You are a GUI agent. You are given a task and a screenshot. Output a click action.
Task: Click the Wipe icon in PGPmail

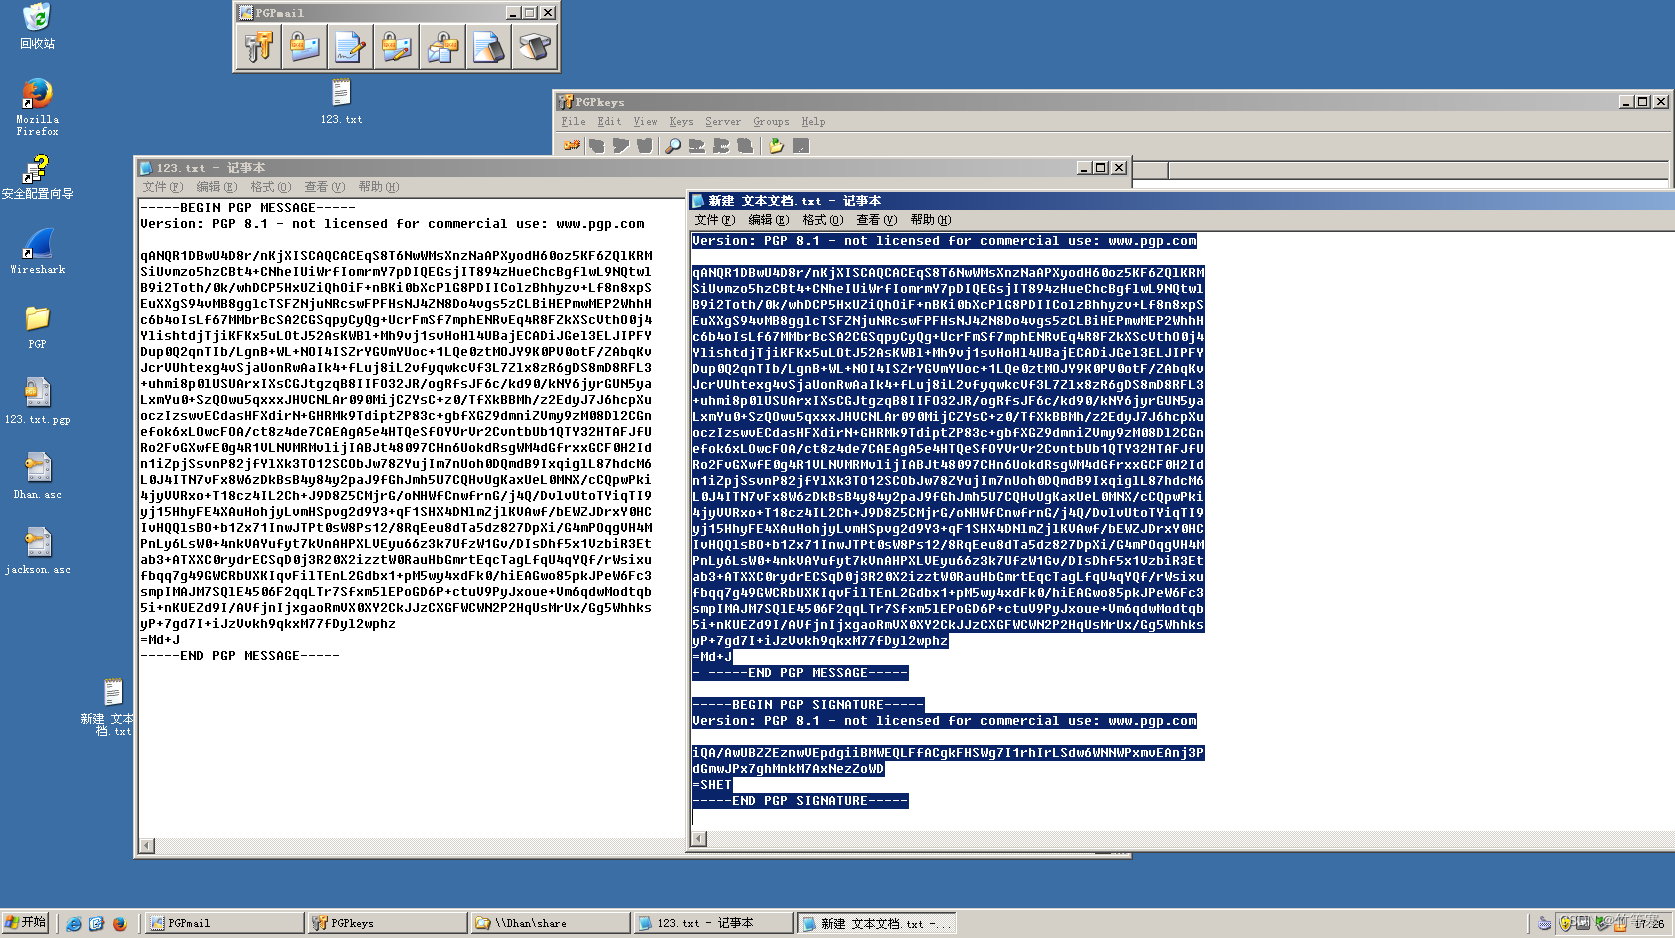[488, 47]
